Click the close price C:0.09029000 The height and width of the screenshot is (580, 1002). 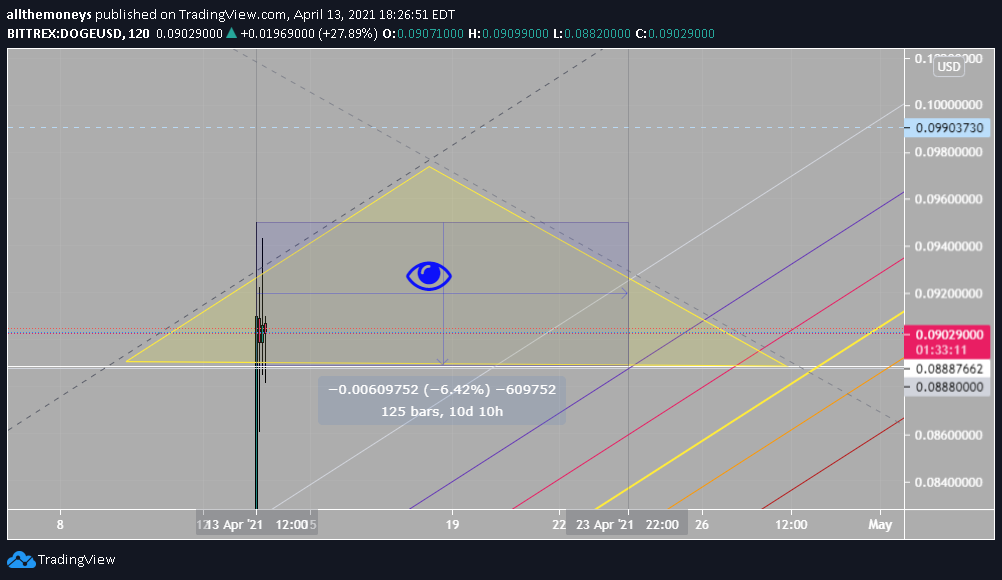click(675, 33)
